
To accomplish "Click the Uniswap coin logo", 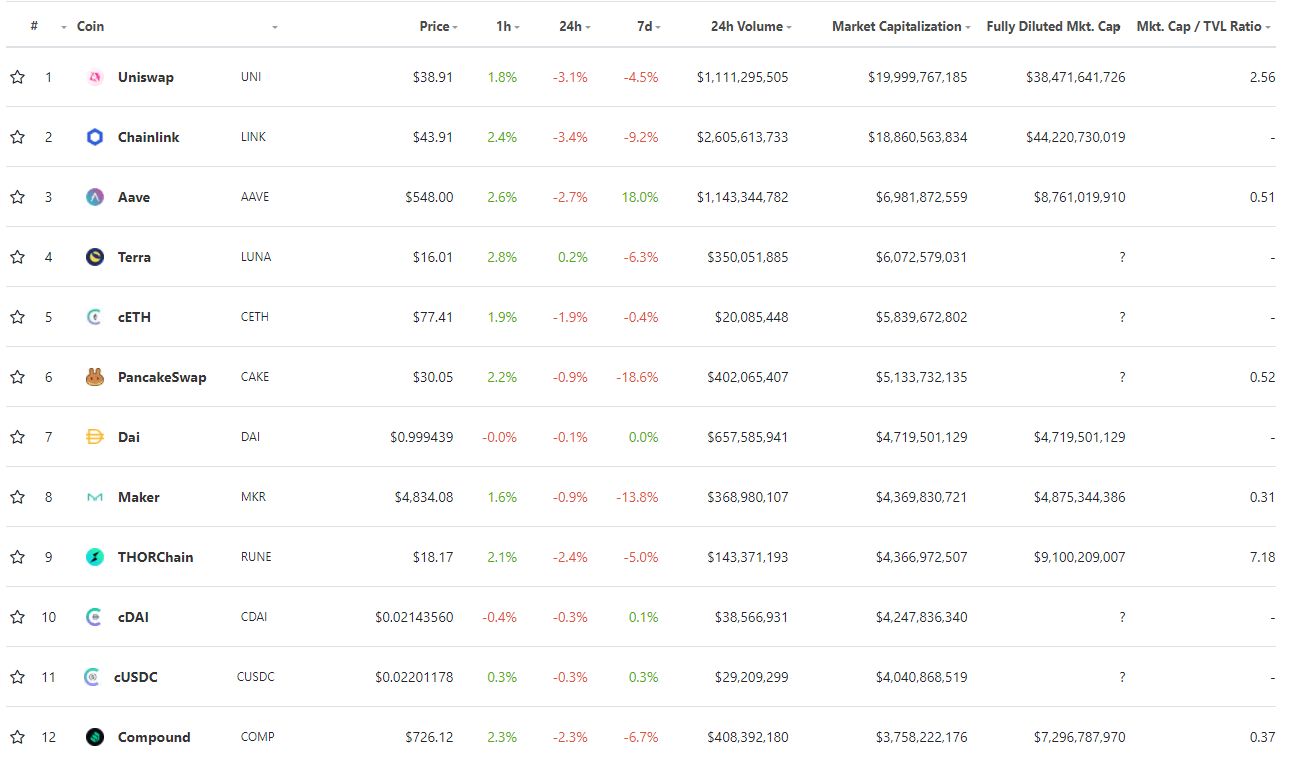I will tap(95, 77).
